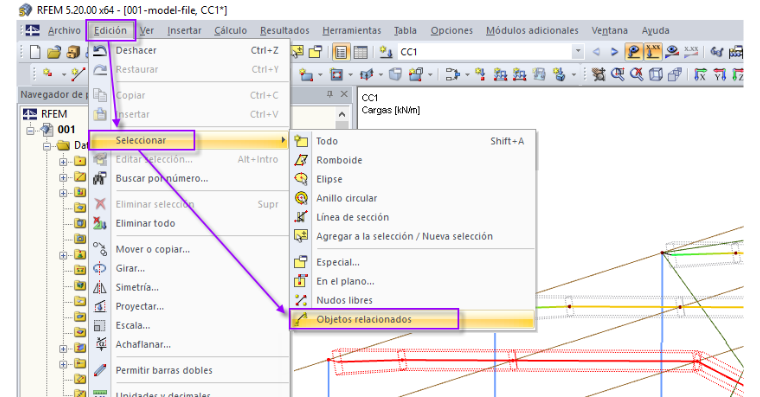760x397 pixels.
Task: Open Módulos adicionales menu
Action: click(x=532, y=31)
